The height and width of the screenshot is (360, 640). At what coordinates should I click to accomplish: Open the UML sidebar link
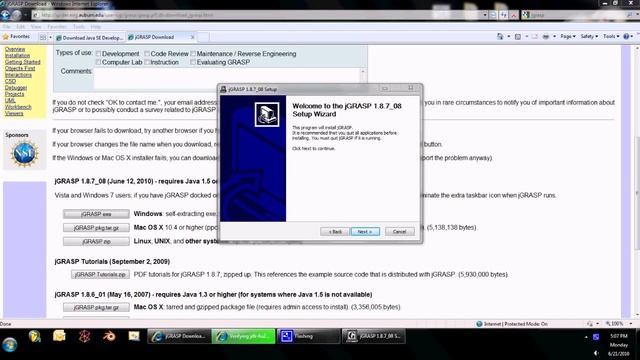10,100
